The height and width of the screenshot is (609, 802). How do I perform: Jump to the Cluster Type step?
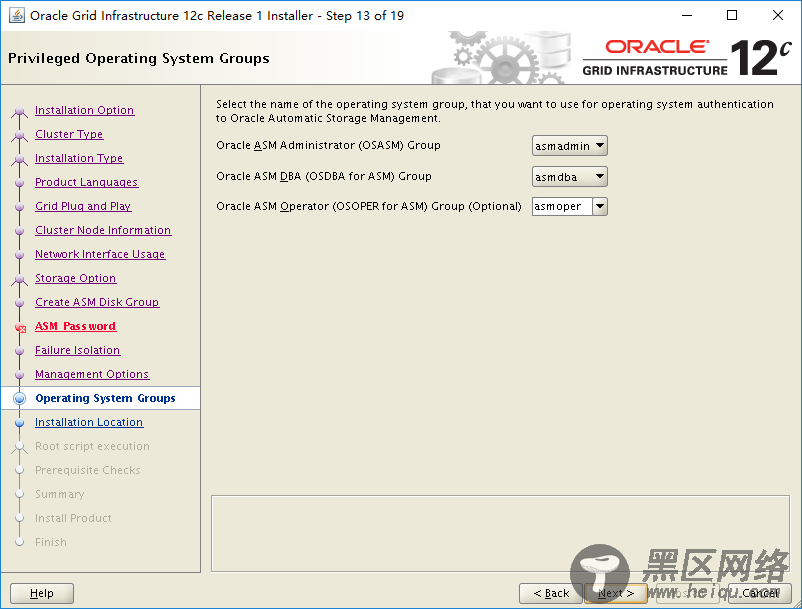click(x=69, y=134)
